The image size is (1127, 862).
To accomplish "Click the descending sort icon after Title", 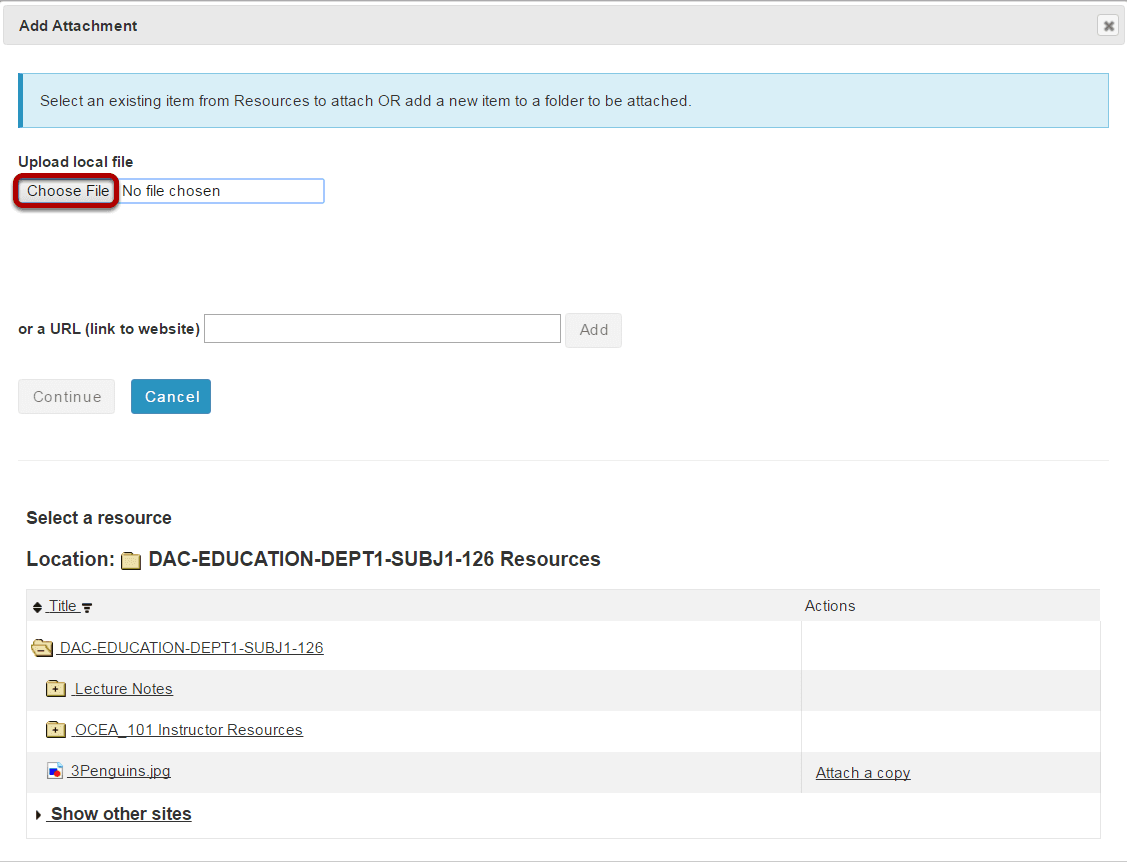I will pos(87,608).
